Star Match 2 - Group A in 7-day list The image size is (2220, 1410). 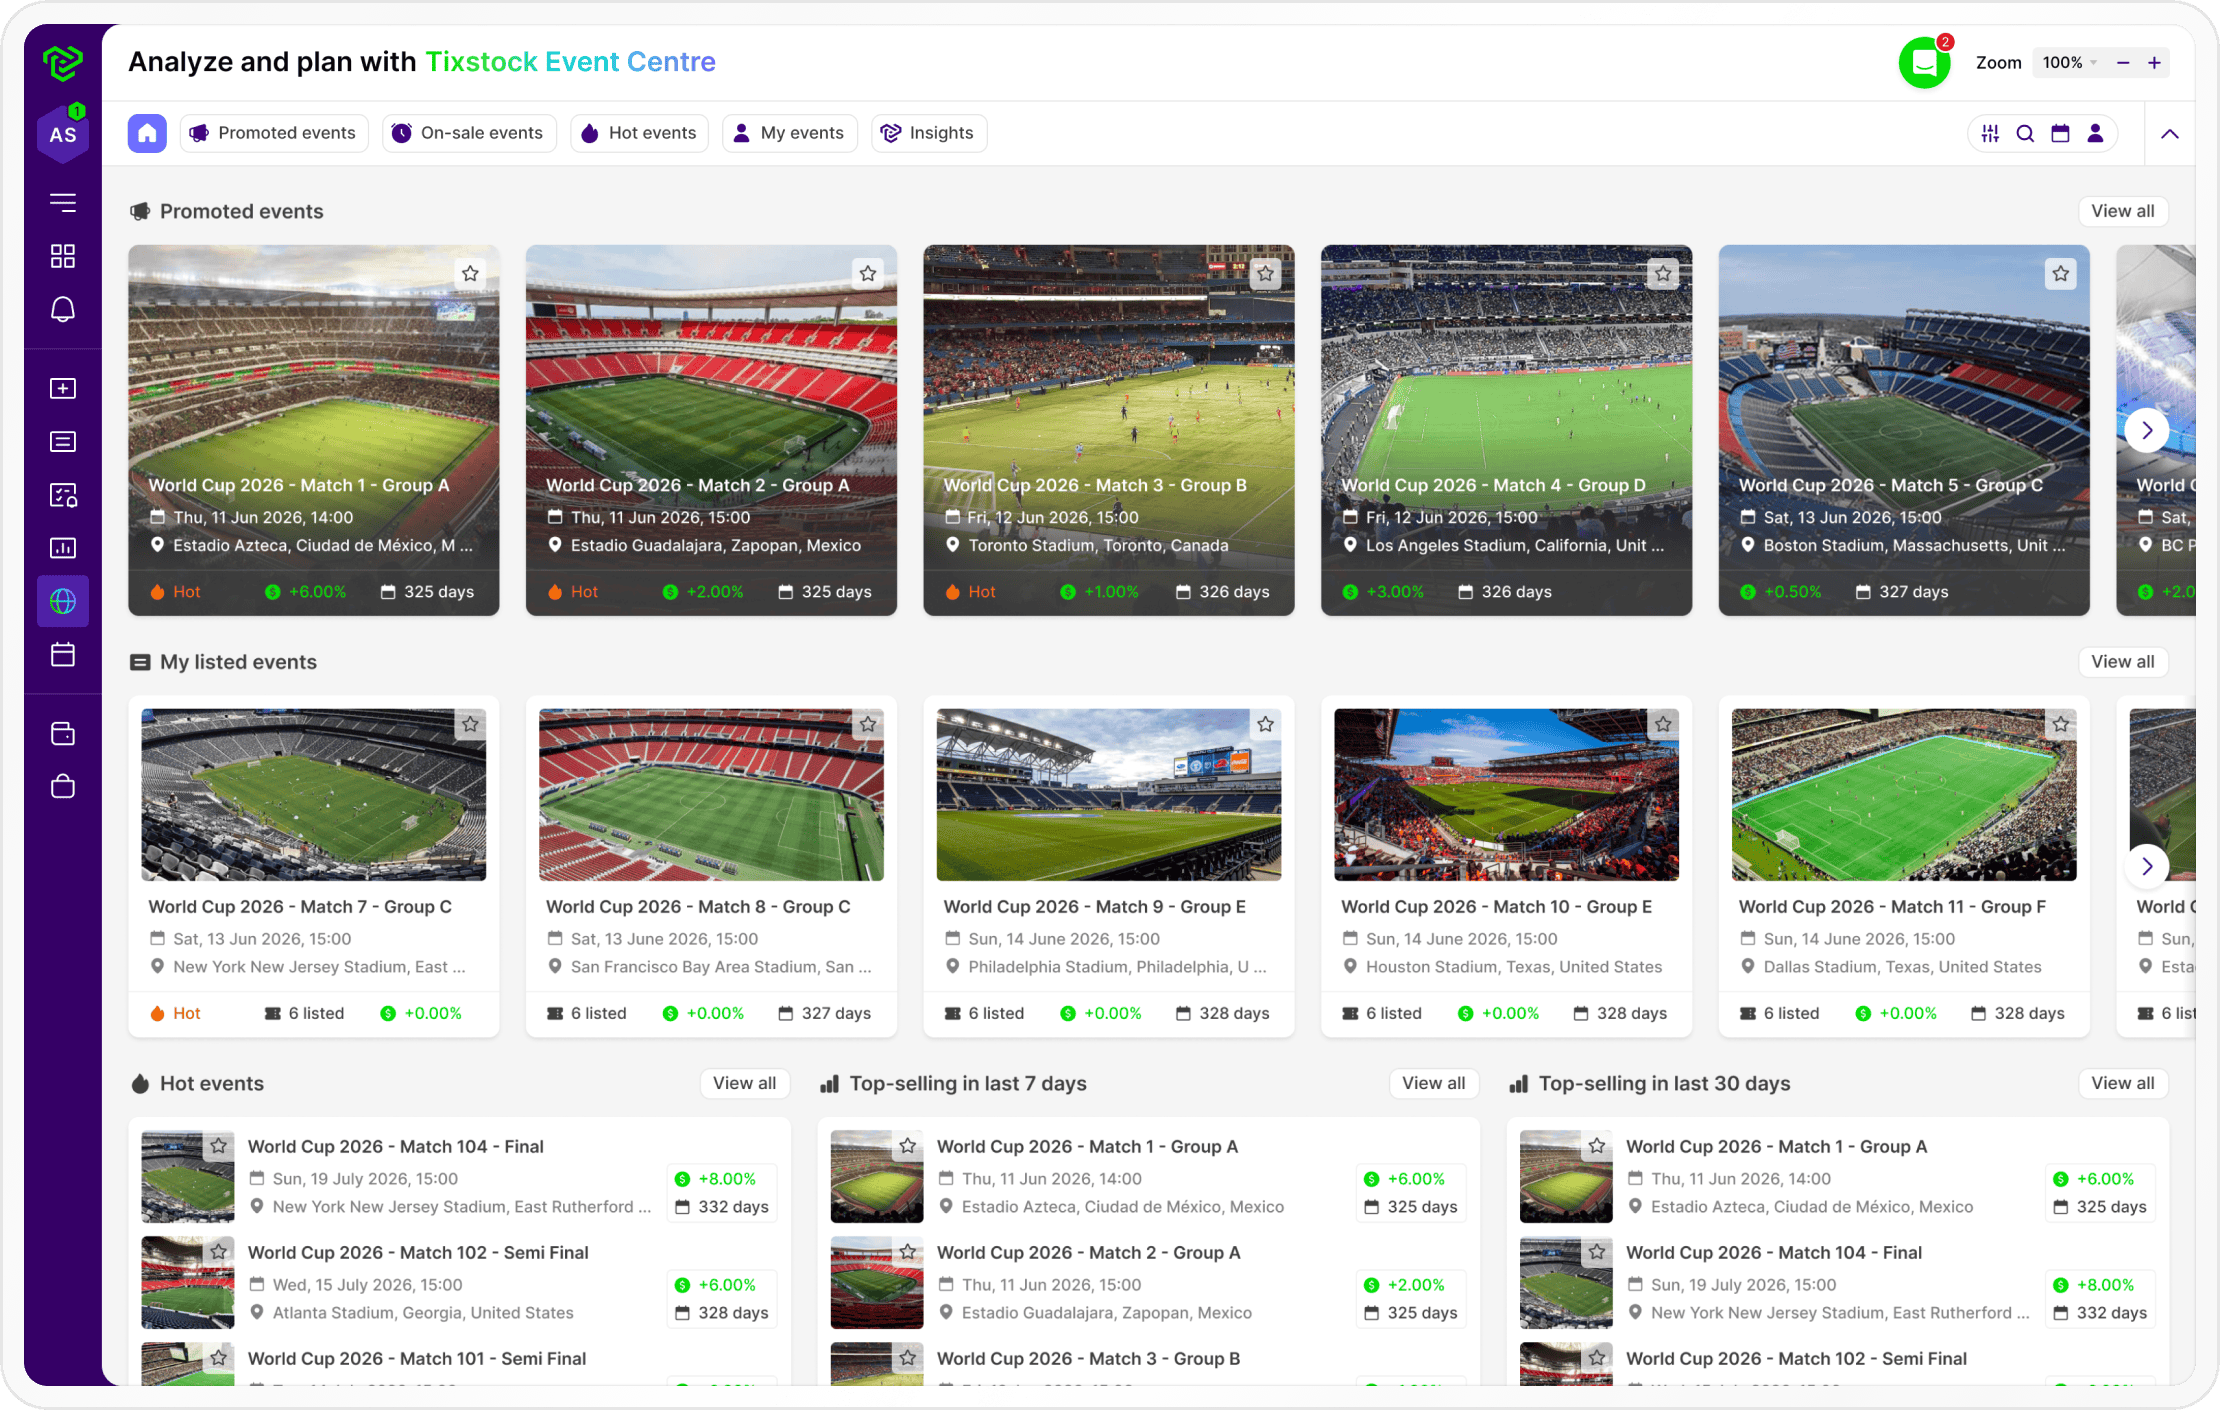(x=908, y=1252)
